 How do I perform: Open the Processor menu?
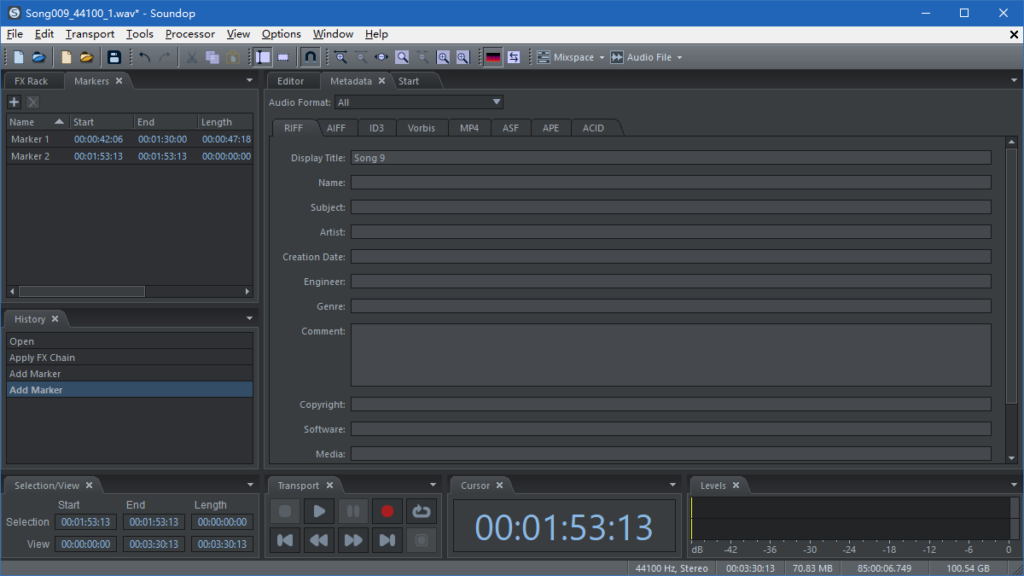tap(190, 33)
